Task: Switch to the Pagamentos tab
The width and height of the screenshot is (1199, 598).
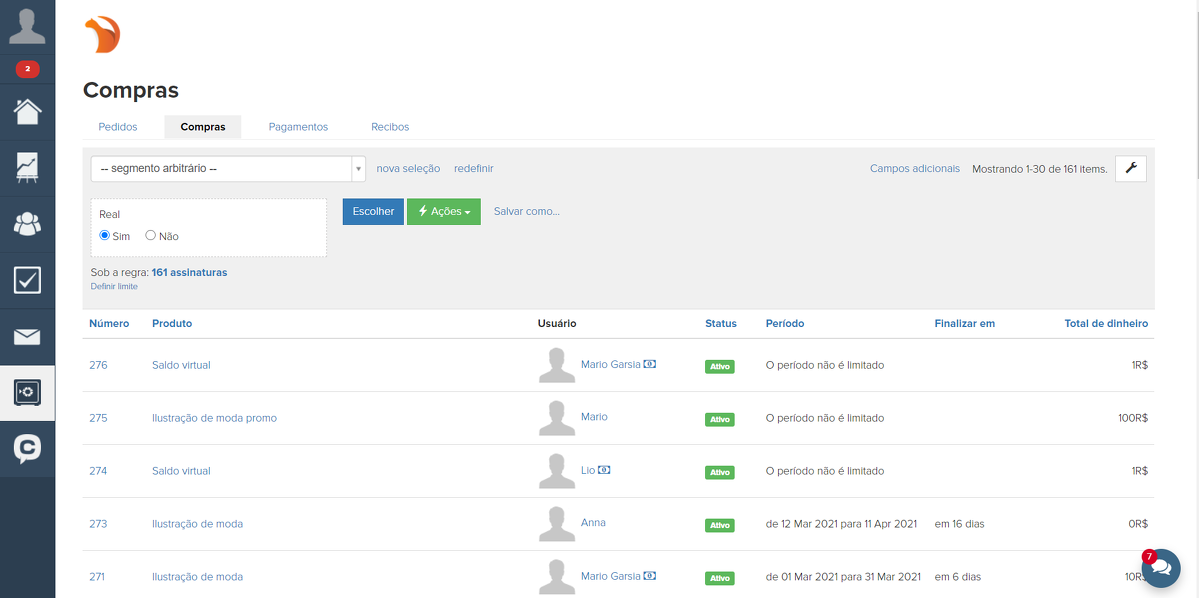Action: click(x=298, y=127)
